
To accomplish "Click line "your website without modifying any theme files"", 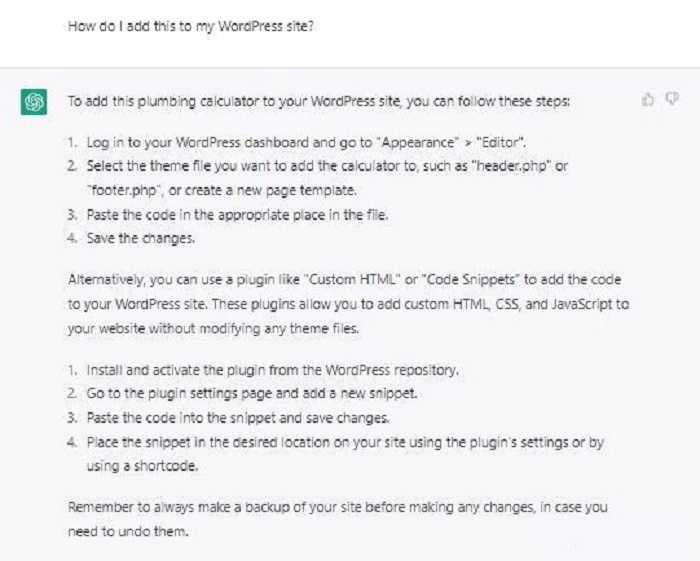I will (x=213, y=329).
